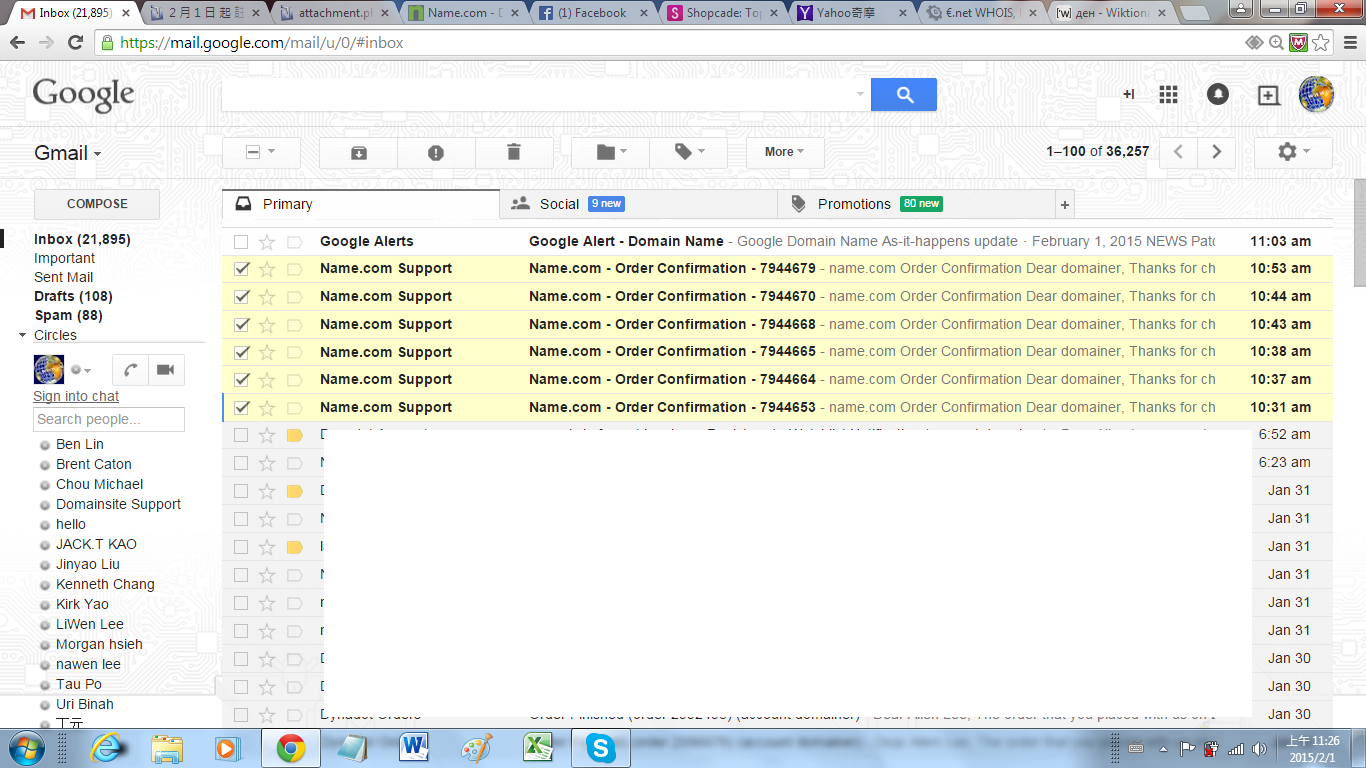Screen dimensions: 1366x768
Task: Go to next page of emails
Action: click(x=1216, y=152)
